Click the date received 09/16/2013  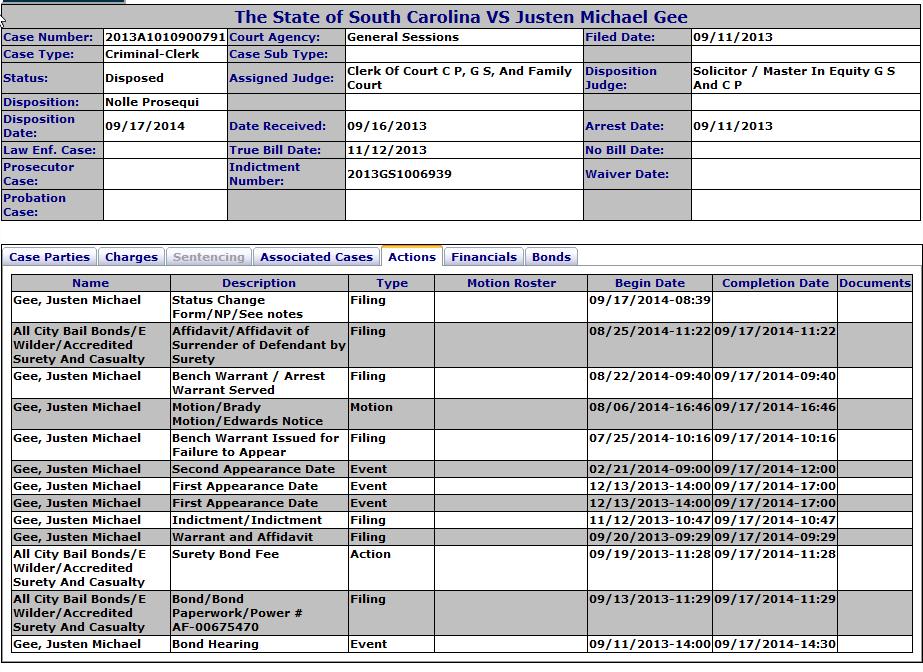point(387,126)
